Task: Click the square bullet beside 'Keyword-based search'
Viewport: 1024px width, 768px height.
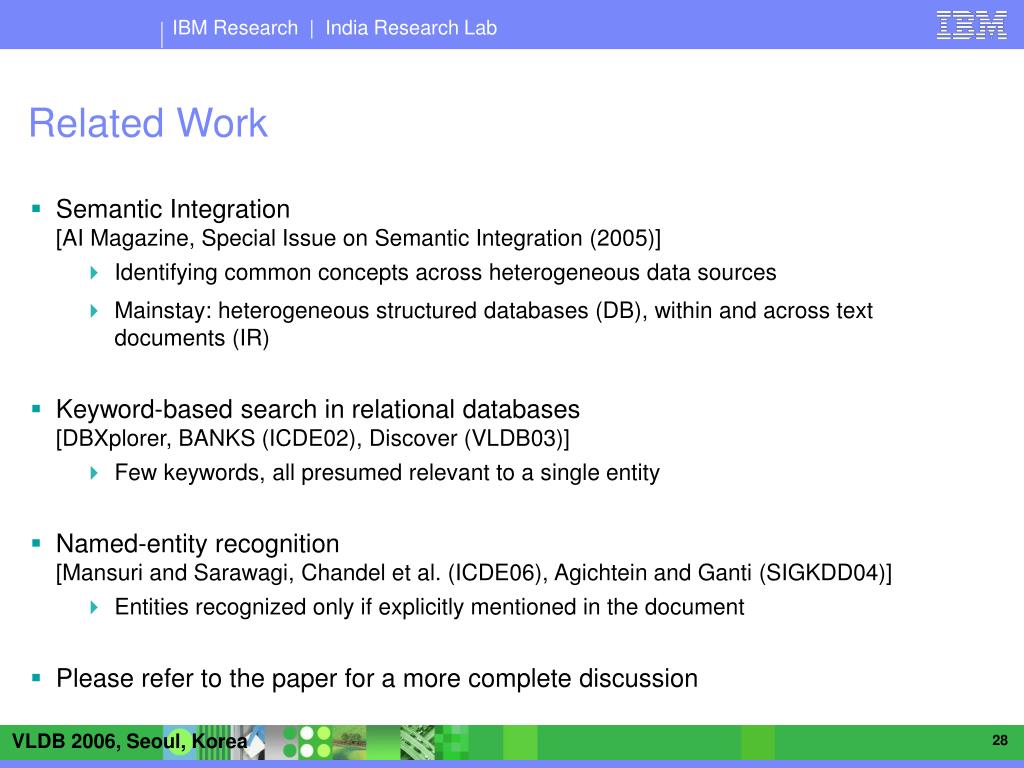Action: click(36, 409)
